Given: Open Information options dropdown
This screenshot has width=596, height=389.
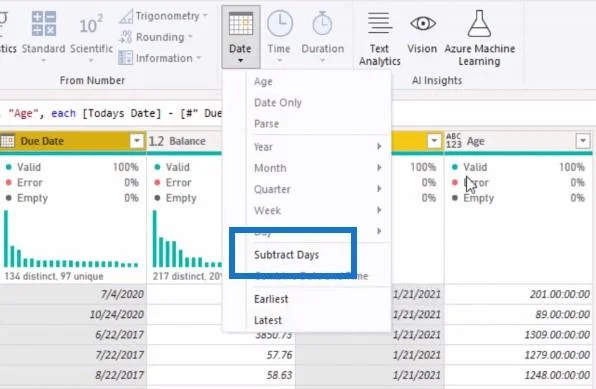Looking at the screenshot, I should click(x=160, y=58).
